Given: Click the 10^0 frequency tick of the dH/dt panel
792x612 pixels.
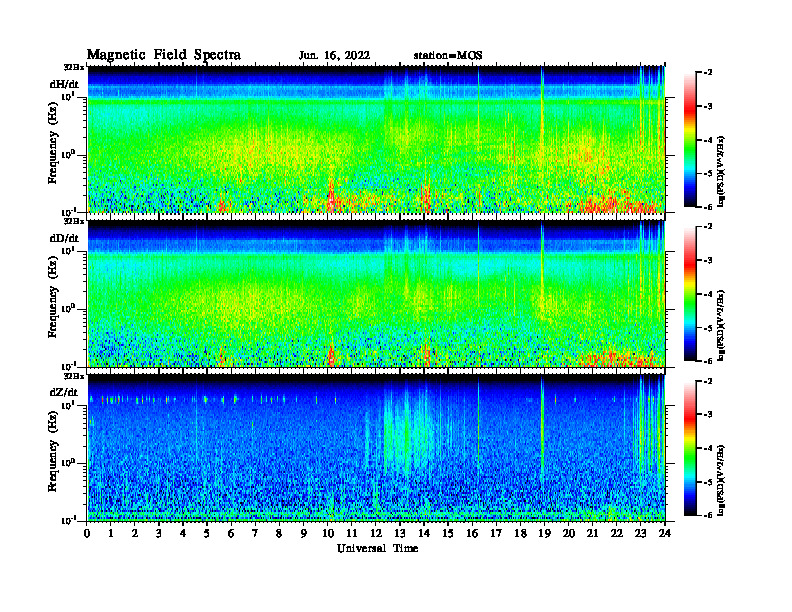Looking at the screenshot, I should pyautogui.click(x=68, y=154).
